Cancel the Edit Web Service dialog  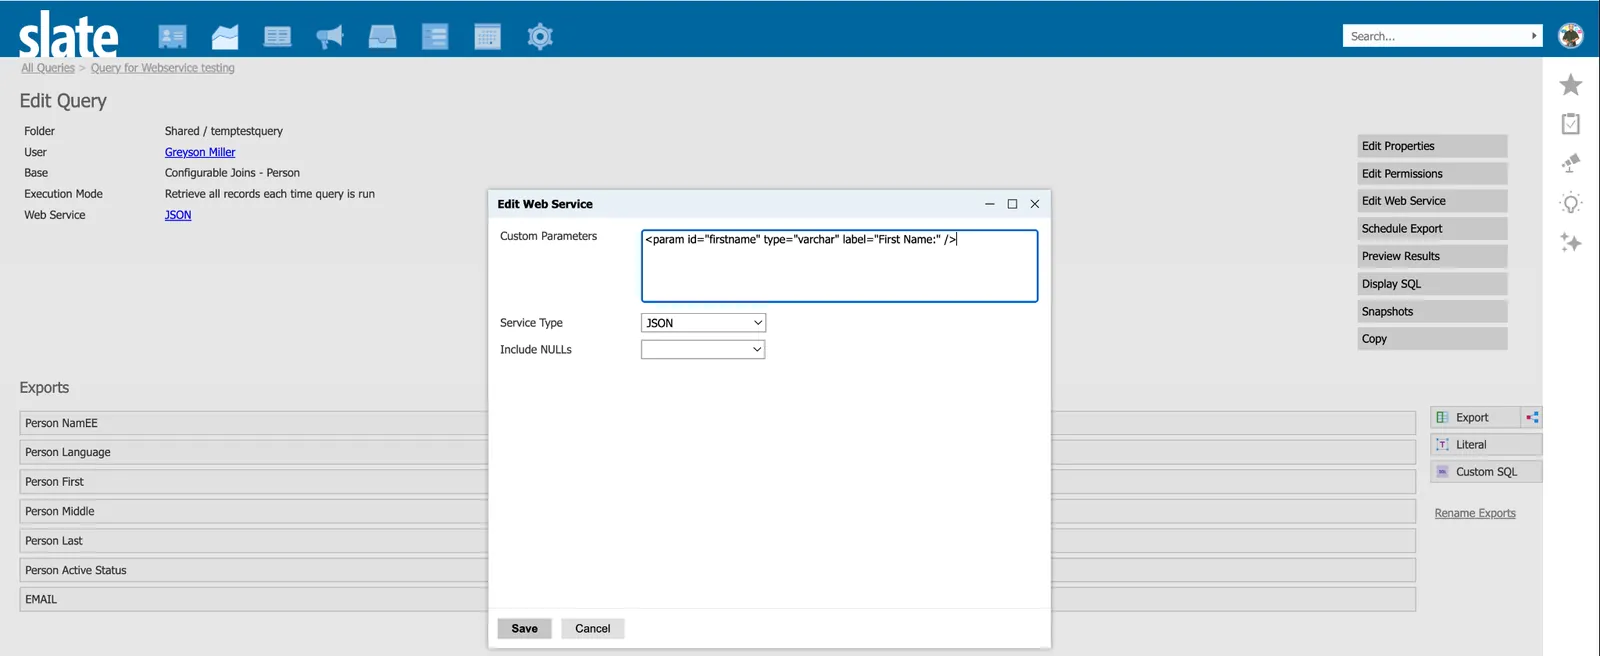(x=592, y=628)
